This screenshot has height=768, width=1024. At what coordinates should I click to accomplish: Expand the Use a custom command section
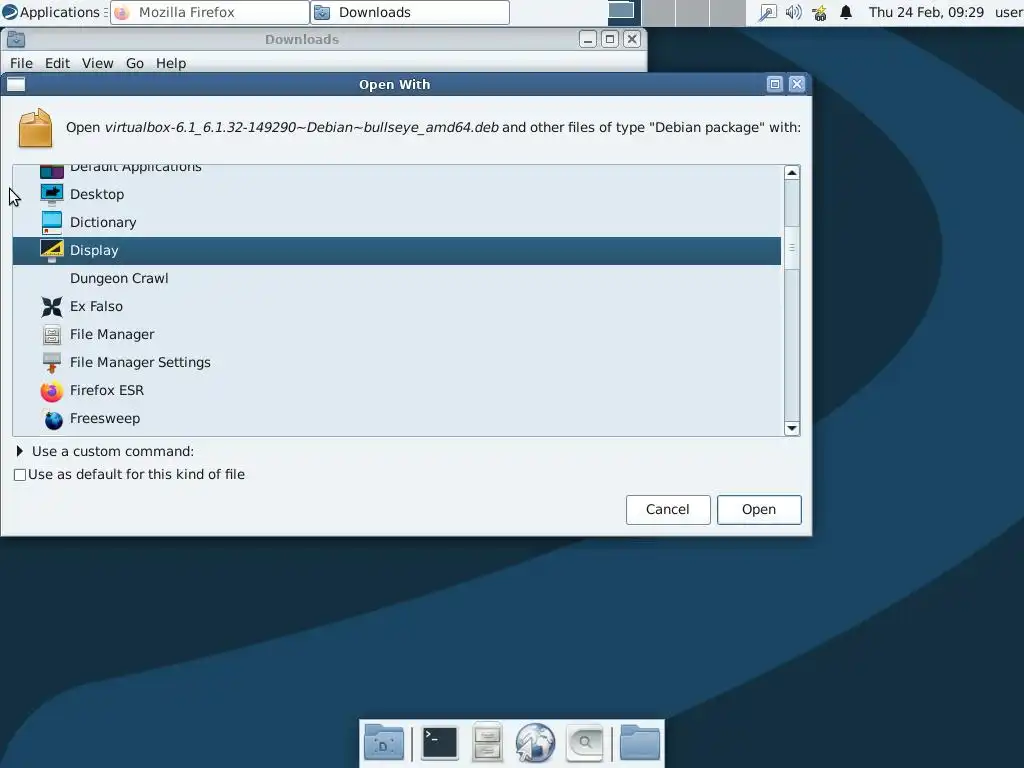(x=20, y=451)
